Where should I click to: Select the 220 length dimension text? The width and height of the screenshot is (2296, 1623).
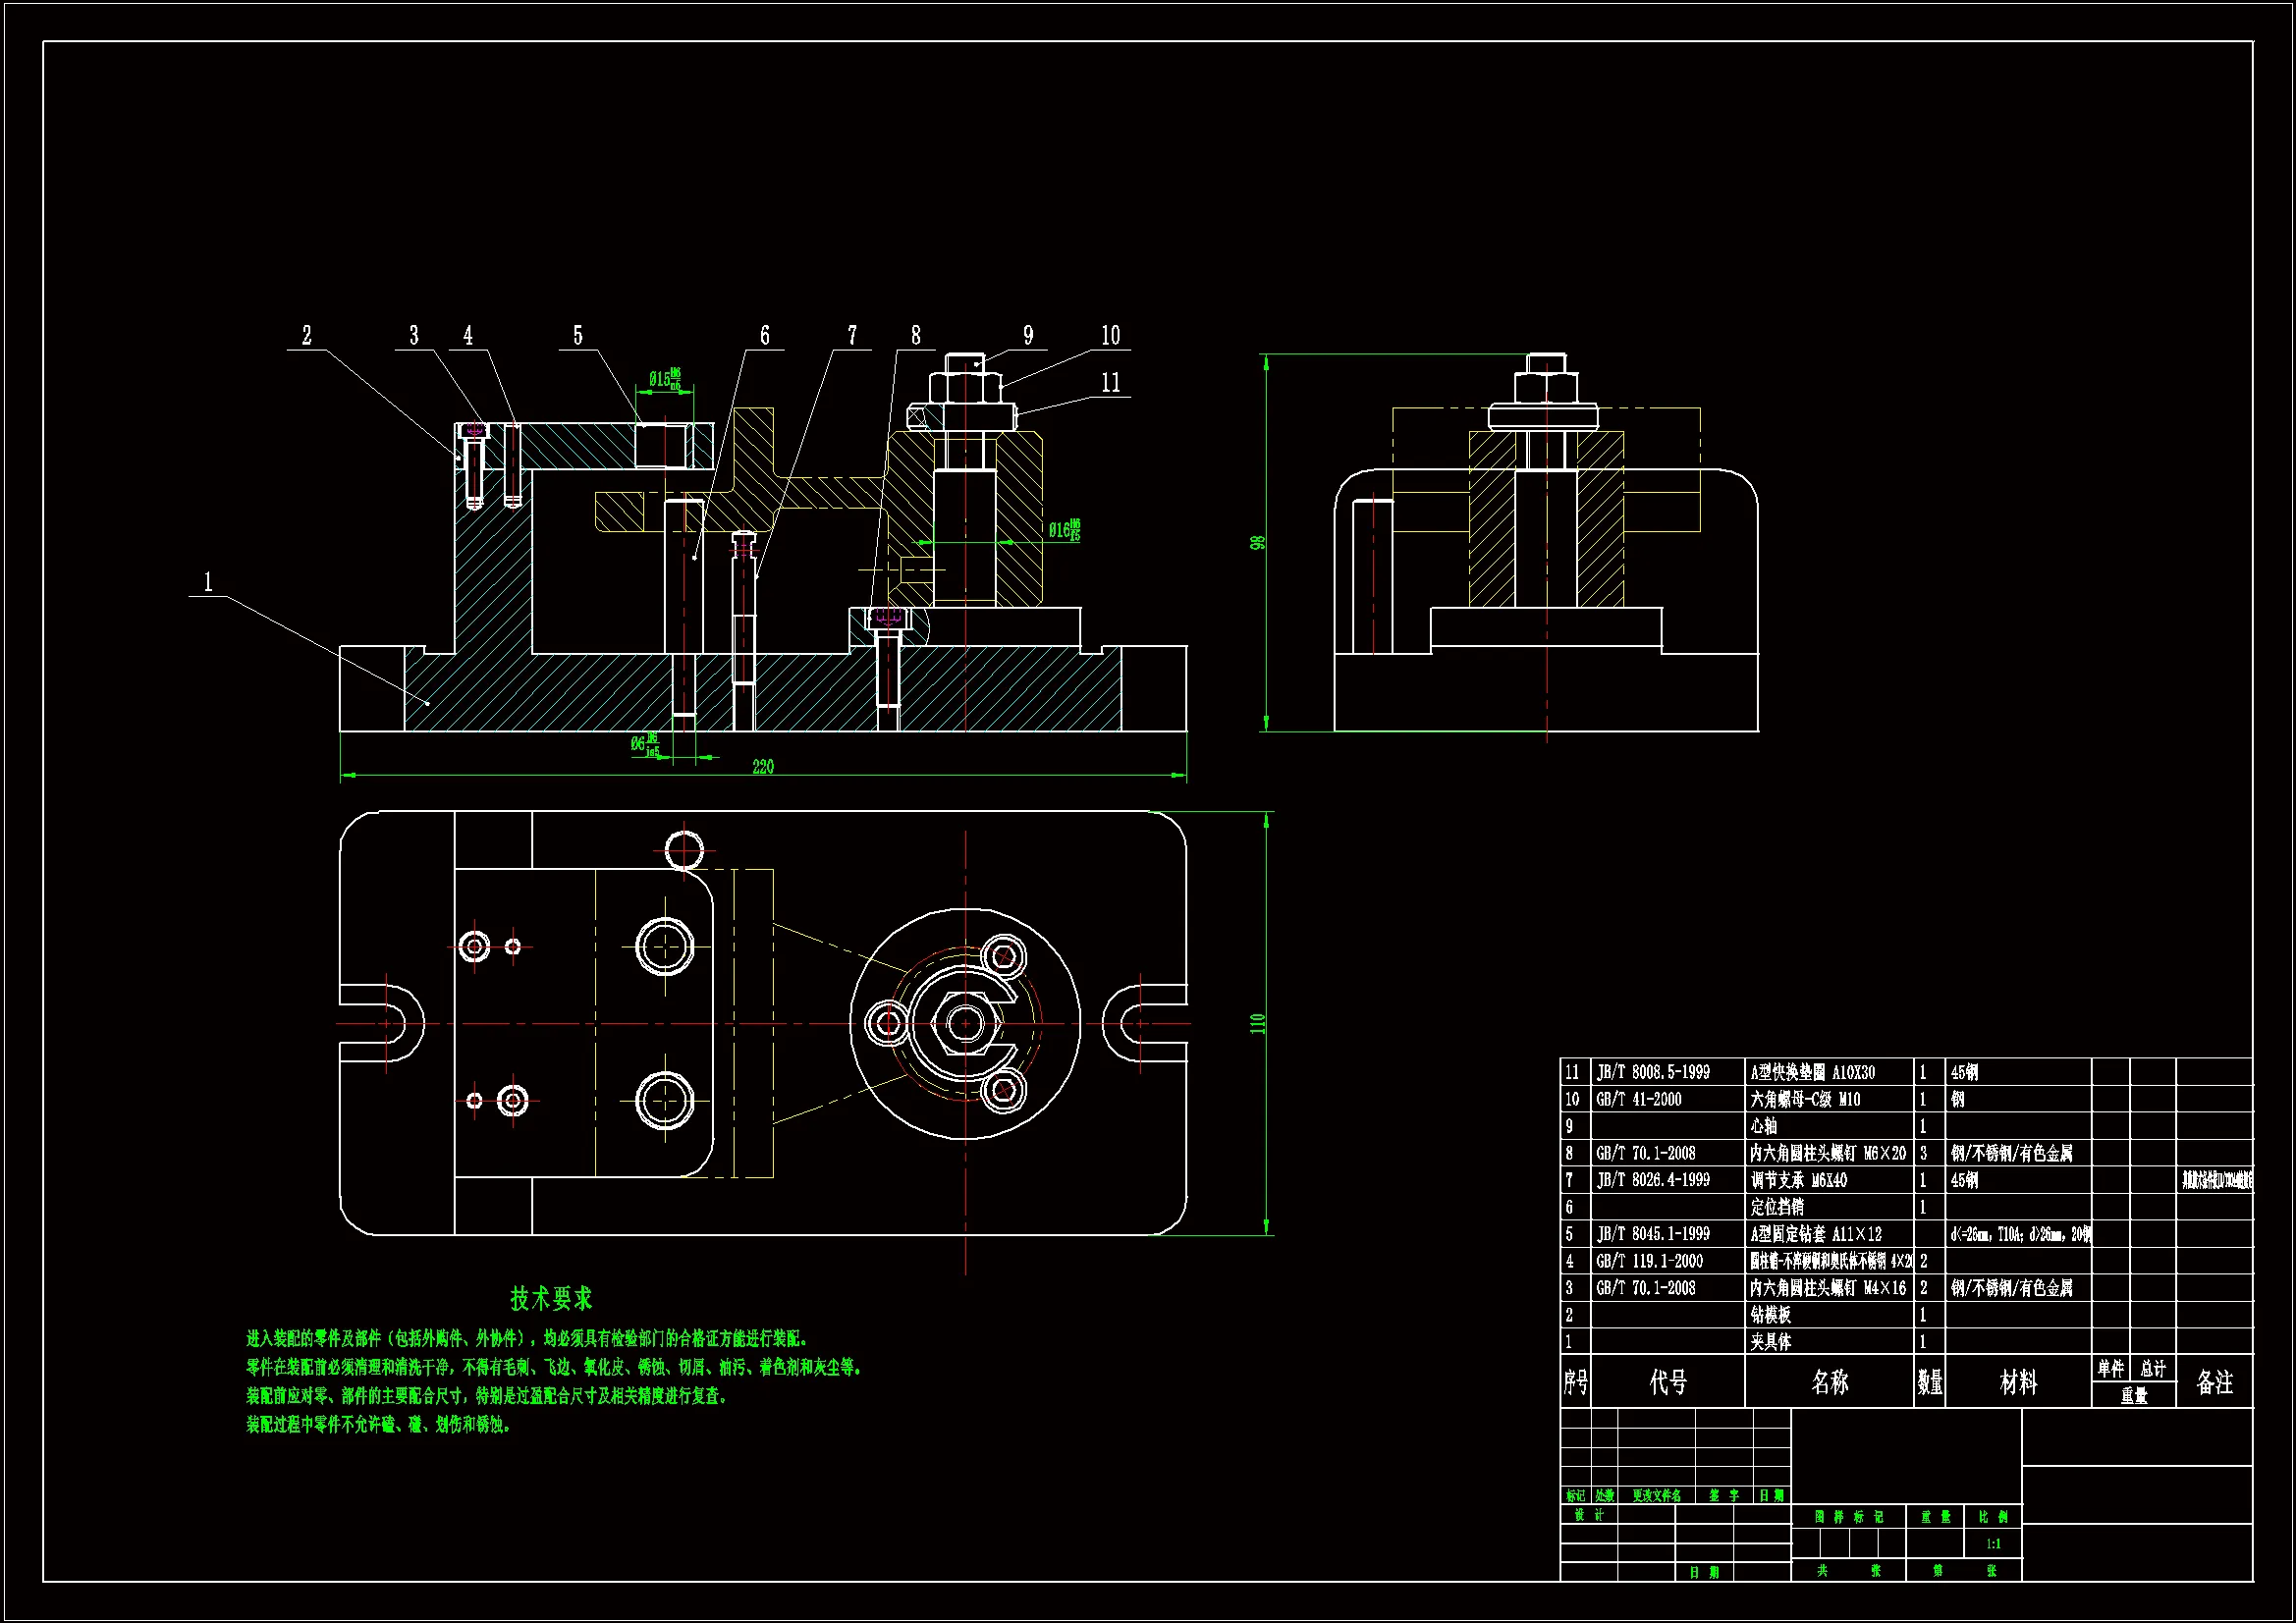tap(762, 767)
